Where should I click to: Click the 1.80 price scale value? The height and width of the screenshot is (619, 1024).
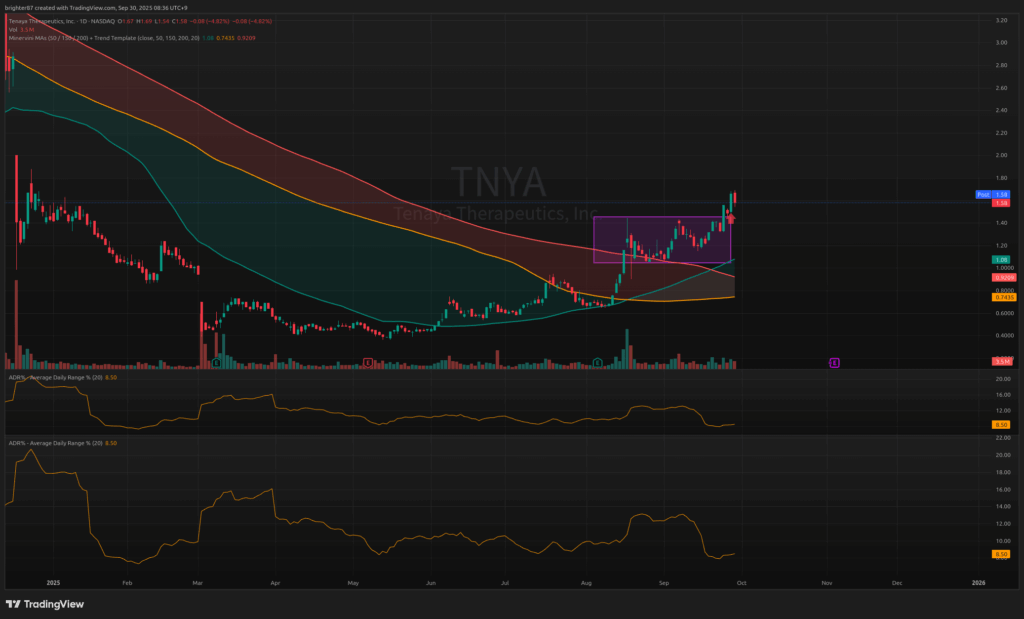(x=1001, y=178)
